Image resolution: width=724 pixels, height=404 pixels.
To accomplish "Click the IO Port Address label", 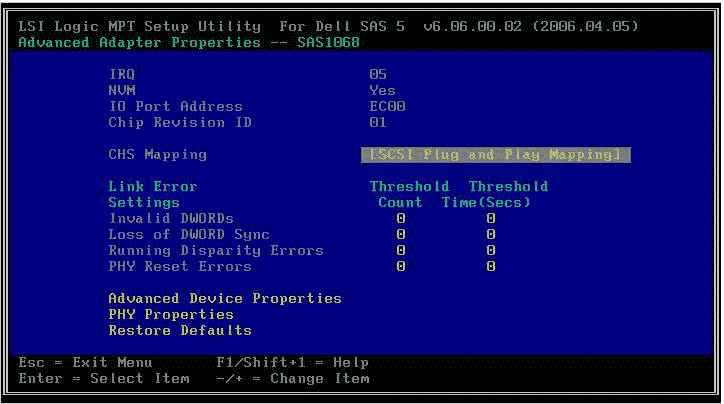I will coord(175,107).
